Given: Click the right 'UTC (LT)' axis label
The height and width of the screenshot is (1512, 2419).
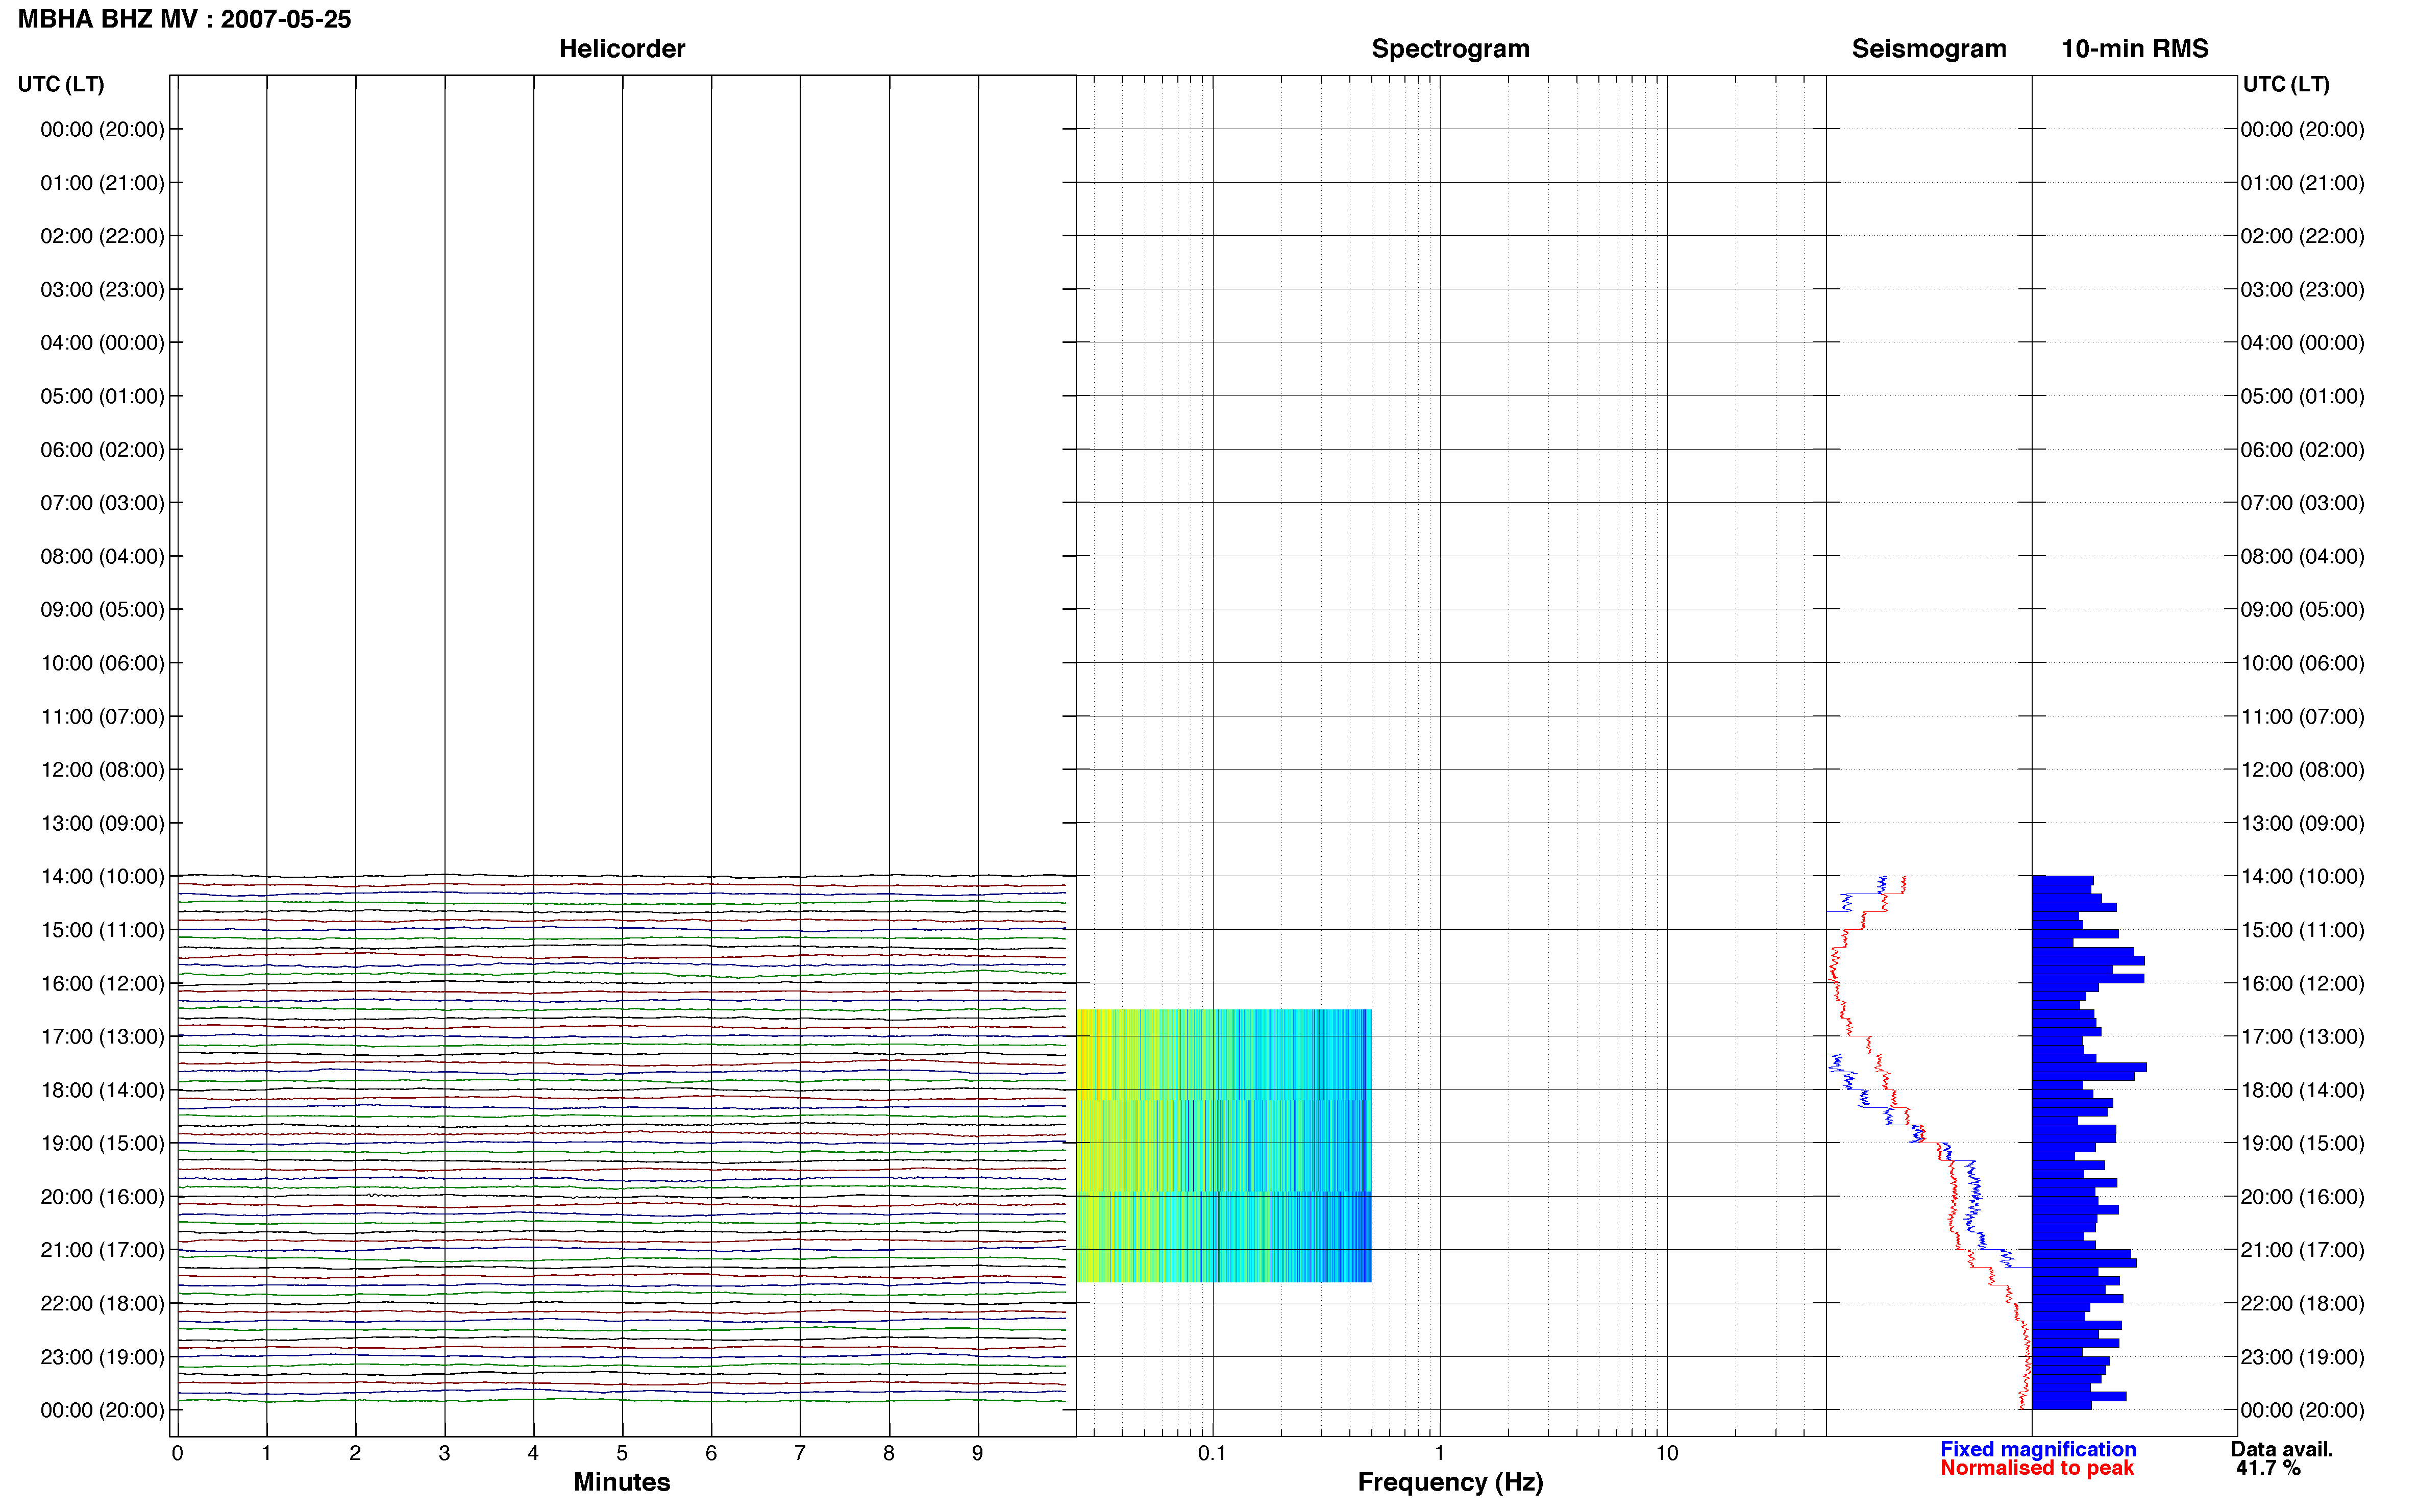Looking at the screenshot, I should (x=2285, y=84).
